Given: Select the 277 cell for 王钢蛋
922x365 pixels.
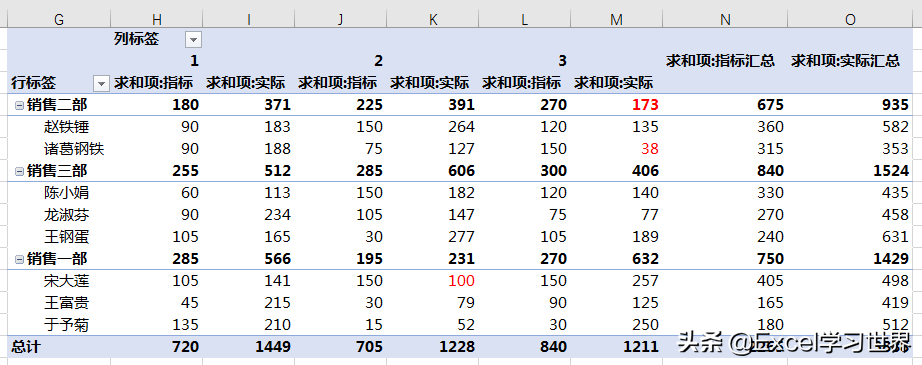Looking at the screenshot, I should click(433, 237).
